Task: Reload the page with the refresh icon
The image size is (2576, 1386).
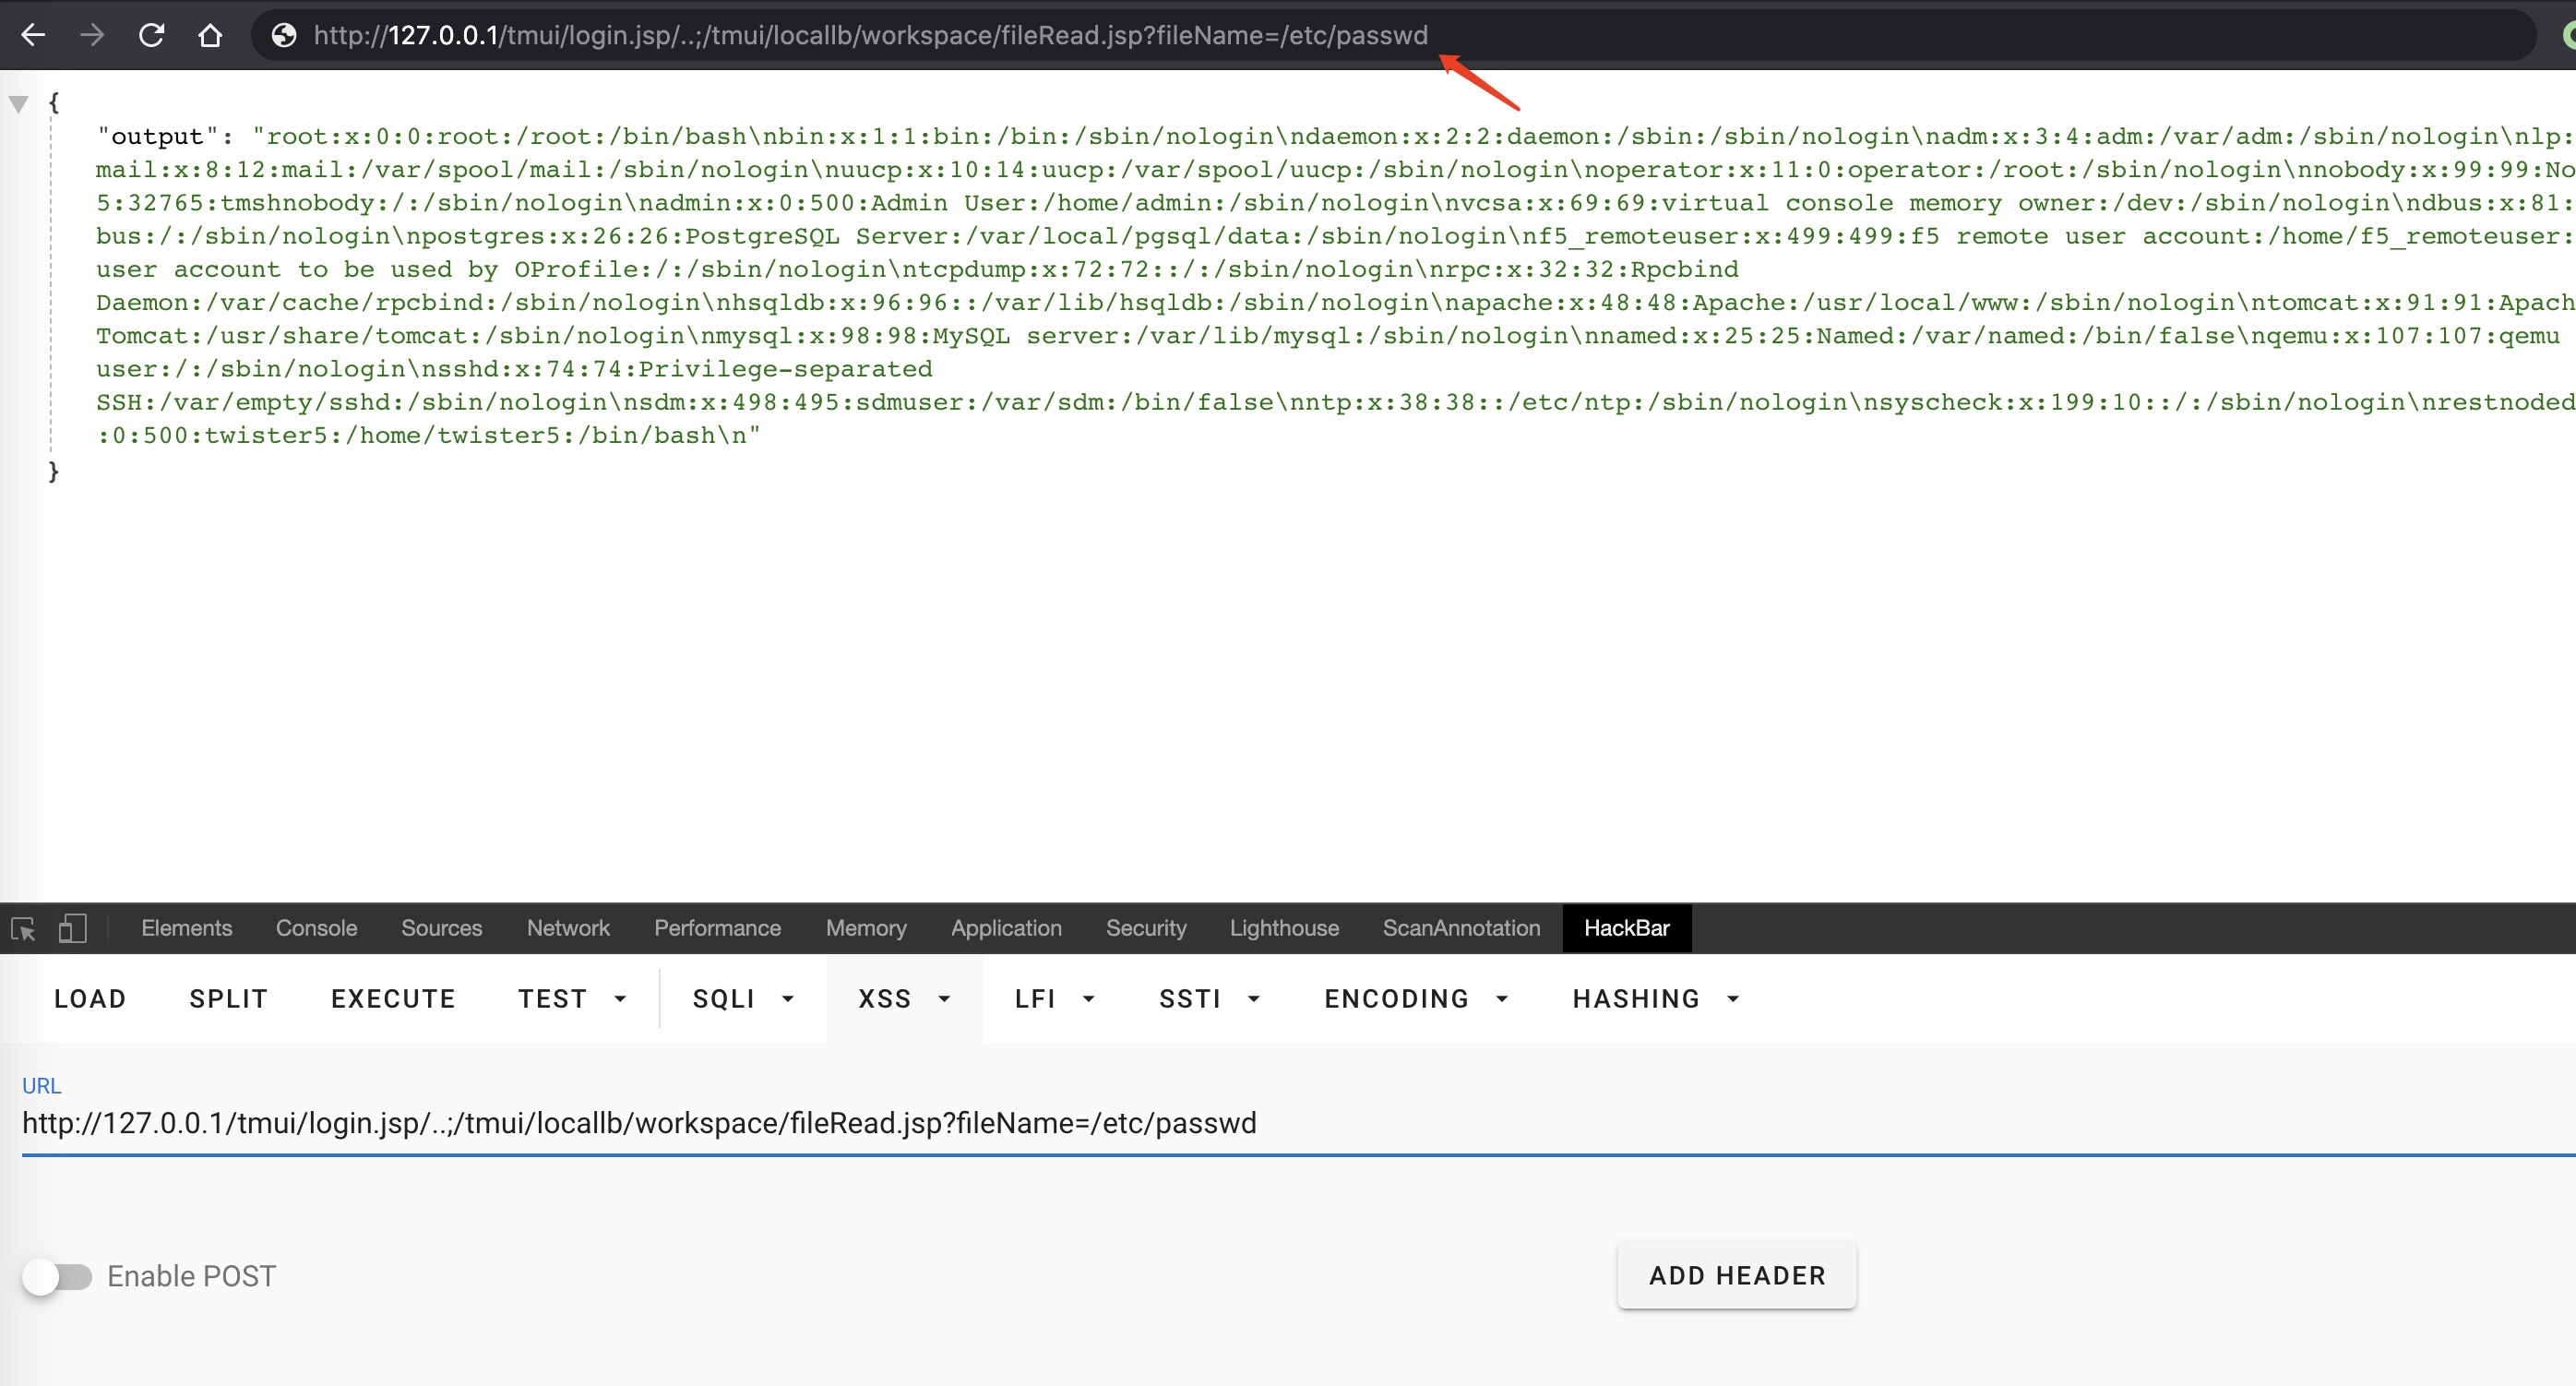Action: point(151,35)
